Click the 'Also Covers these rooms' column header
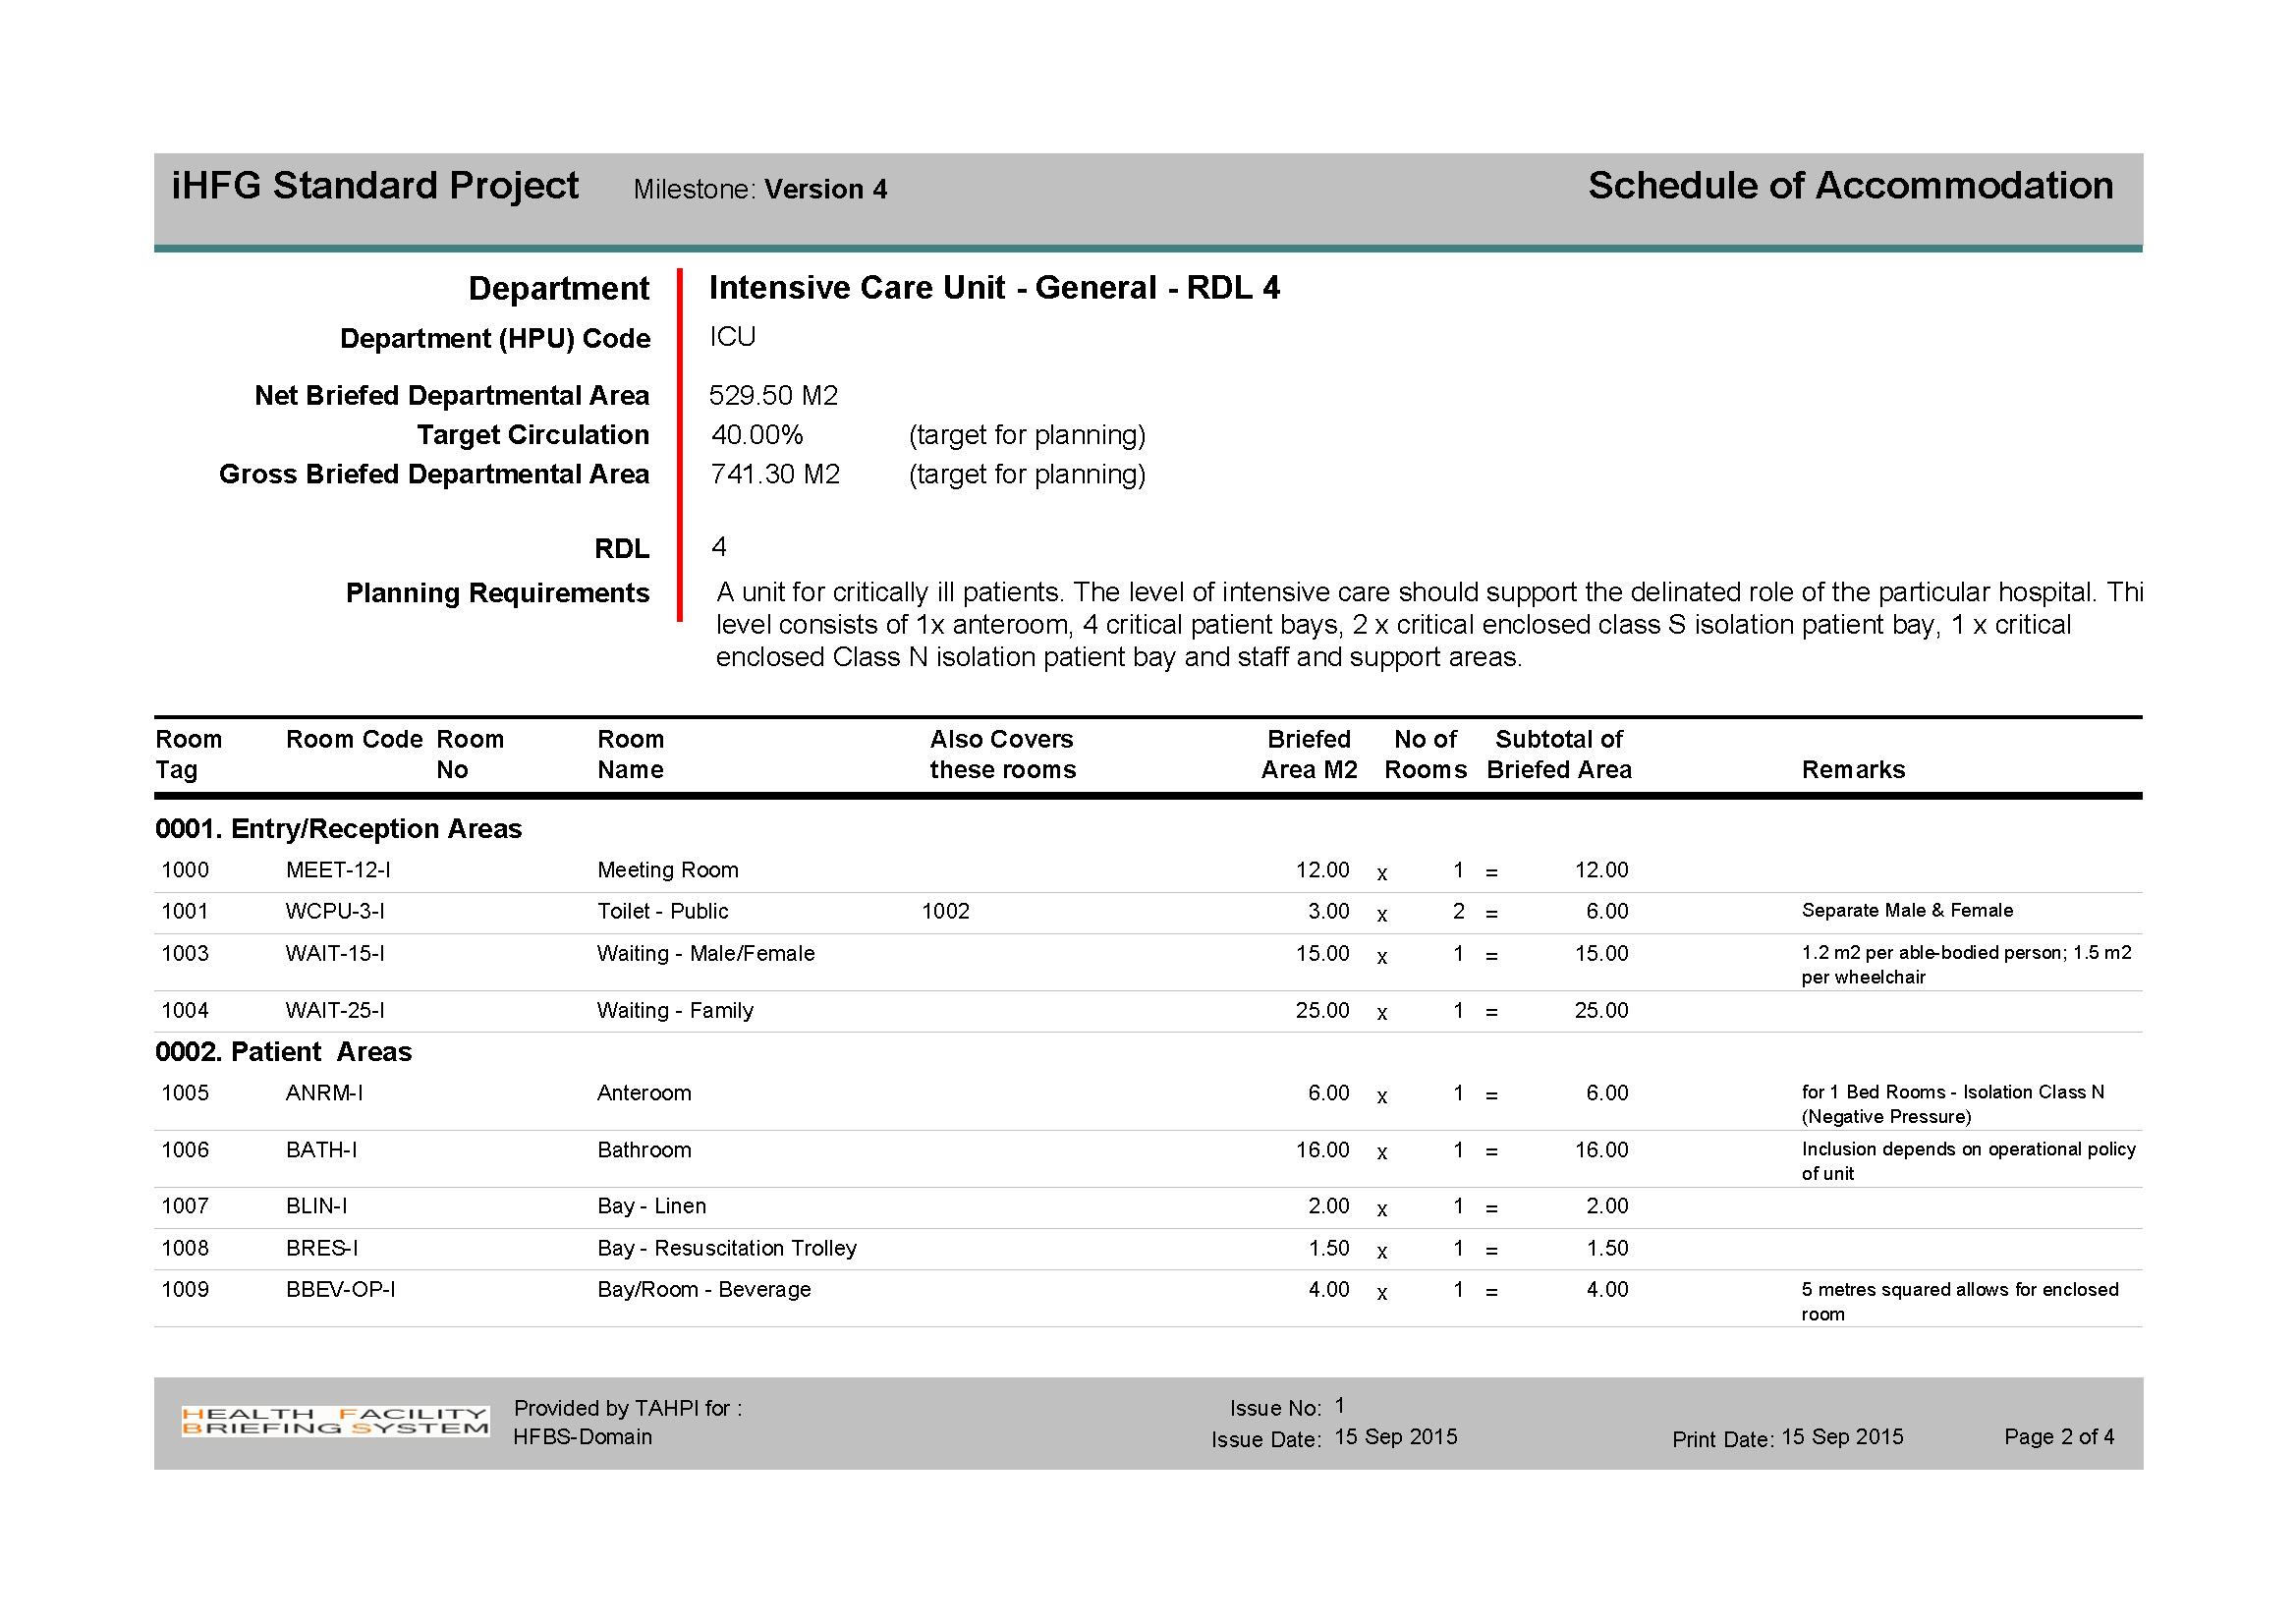Screen dimensions: 2296x1624 point(1003,754)
